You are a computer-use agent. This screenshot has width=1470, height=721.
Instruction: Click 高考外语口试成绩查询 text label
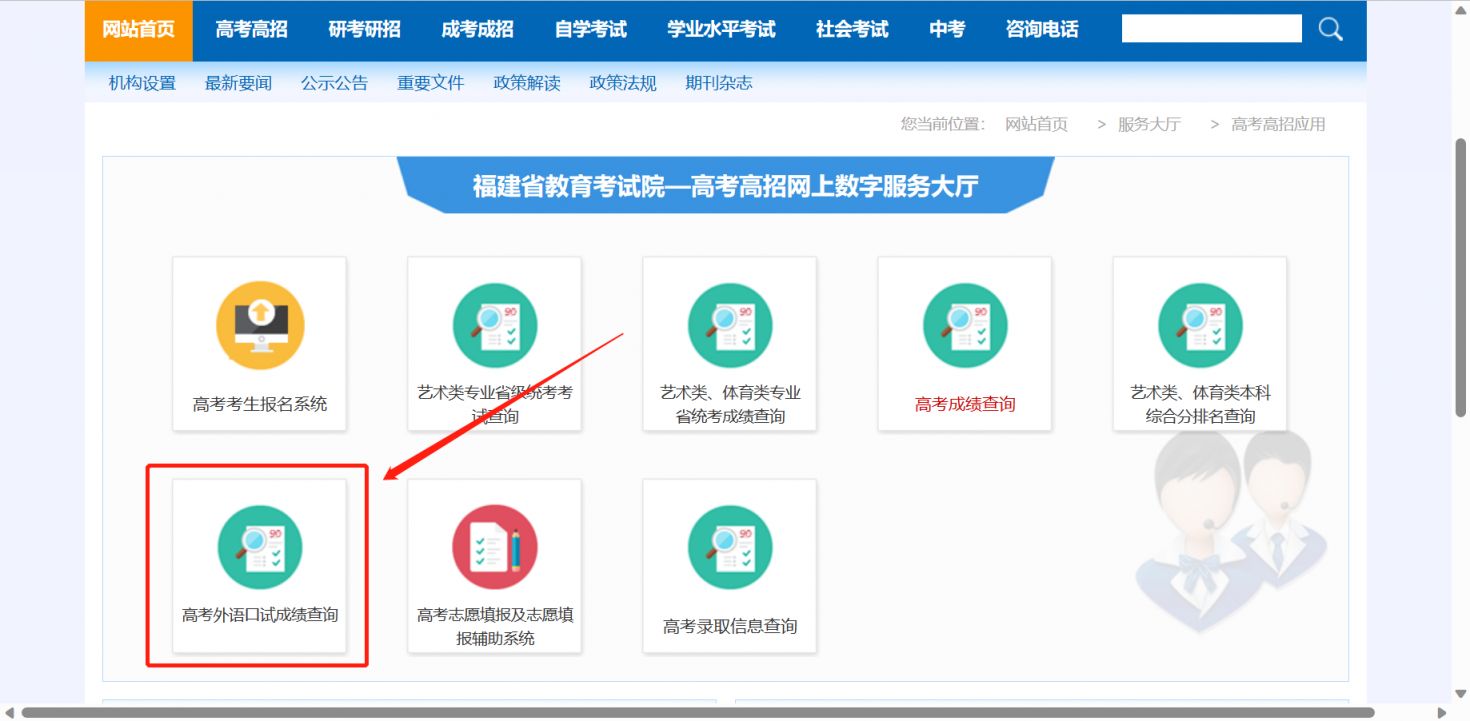coord(260,615)
